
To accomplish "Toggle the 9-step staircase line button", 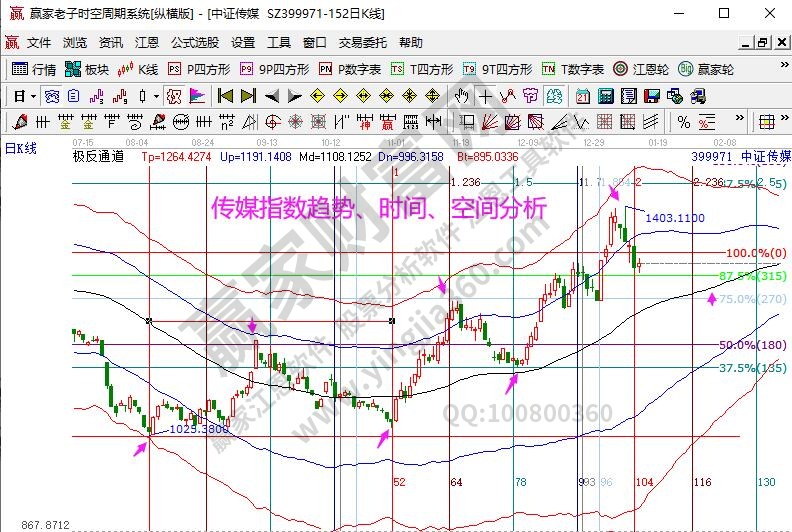I will 120,96.
